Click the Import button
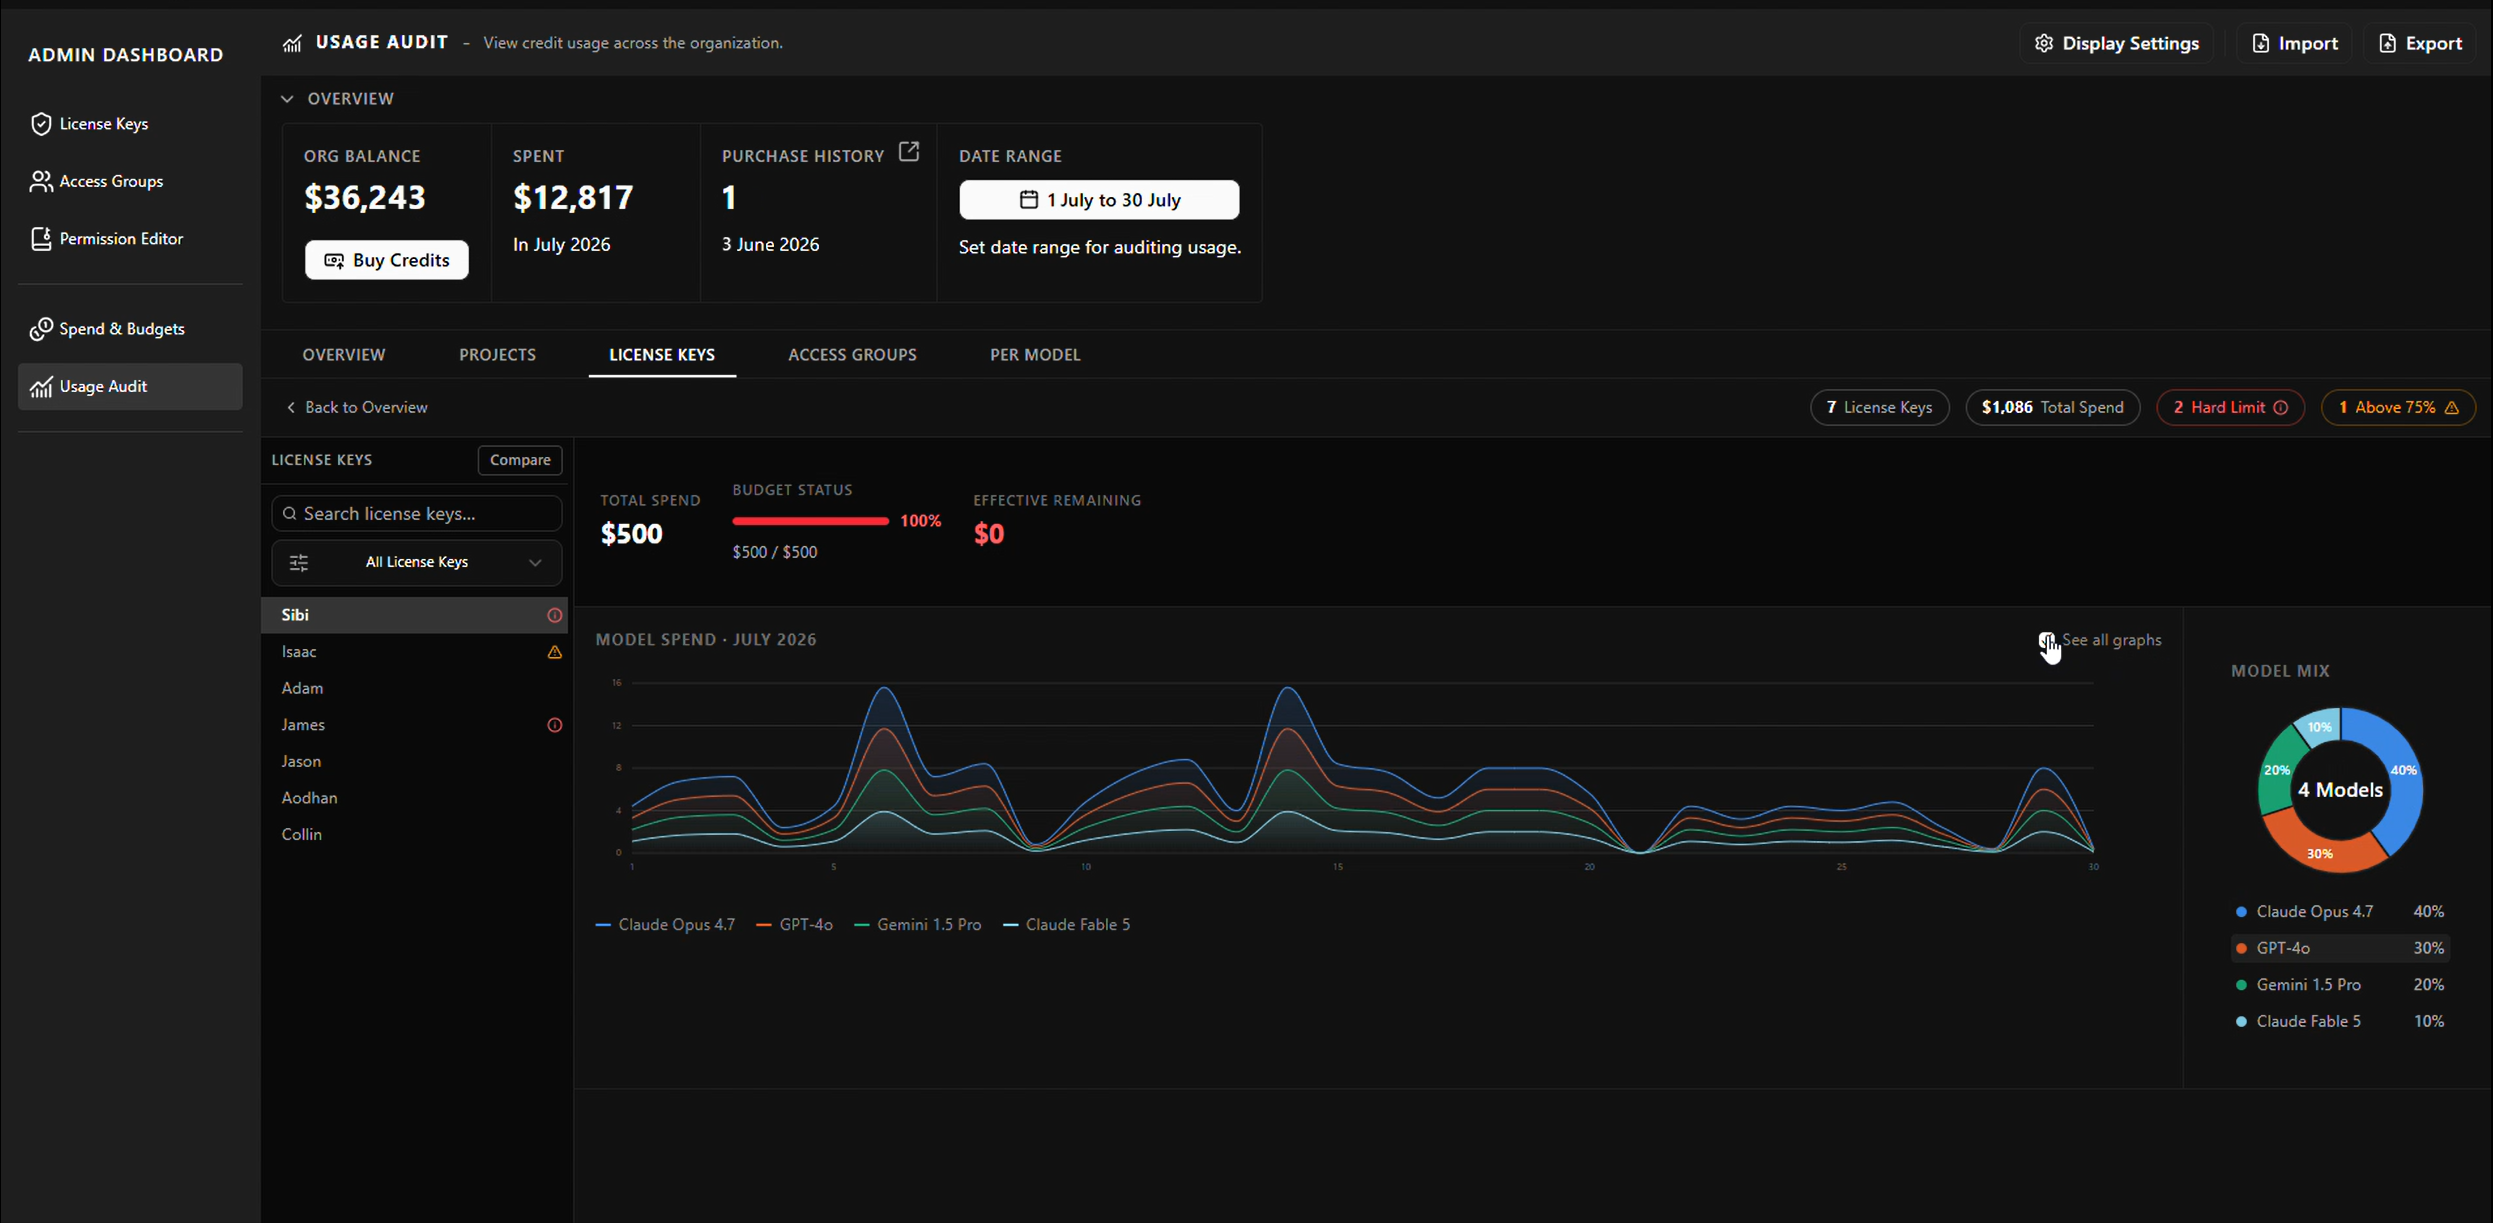Screen dimensions: 2493x1223 [2295, 43]
